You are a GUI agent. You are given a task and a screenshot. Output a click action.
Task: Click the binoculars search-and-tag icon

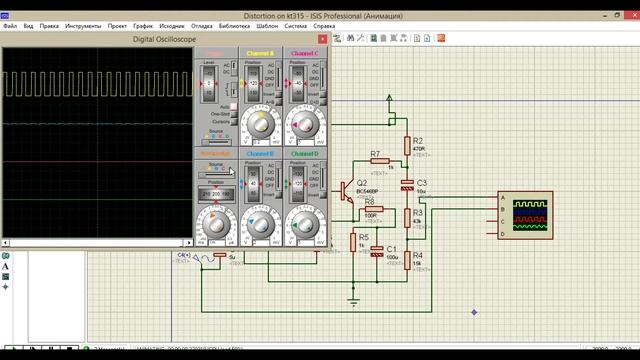pos(350,38)
